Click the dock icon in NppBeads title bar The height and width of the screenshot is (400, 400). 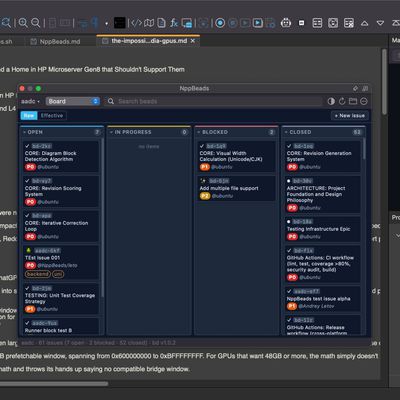(x=365, y=88)
